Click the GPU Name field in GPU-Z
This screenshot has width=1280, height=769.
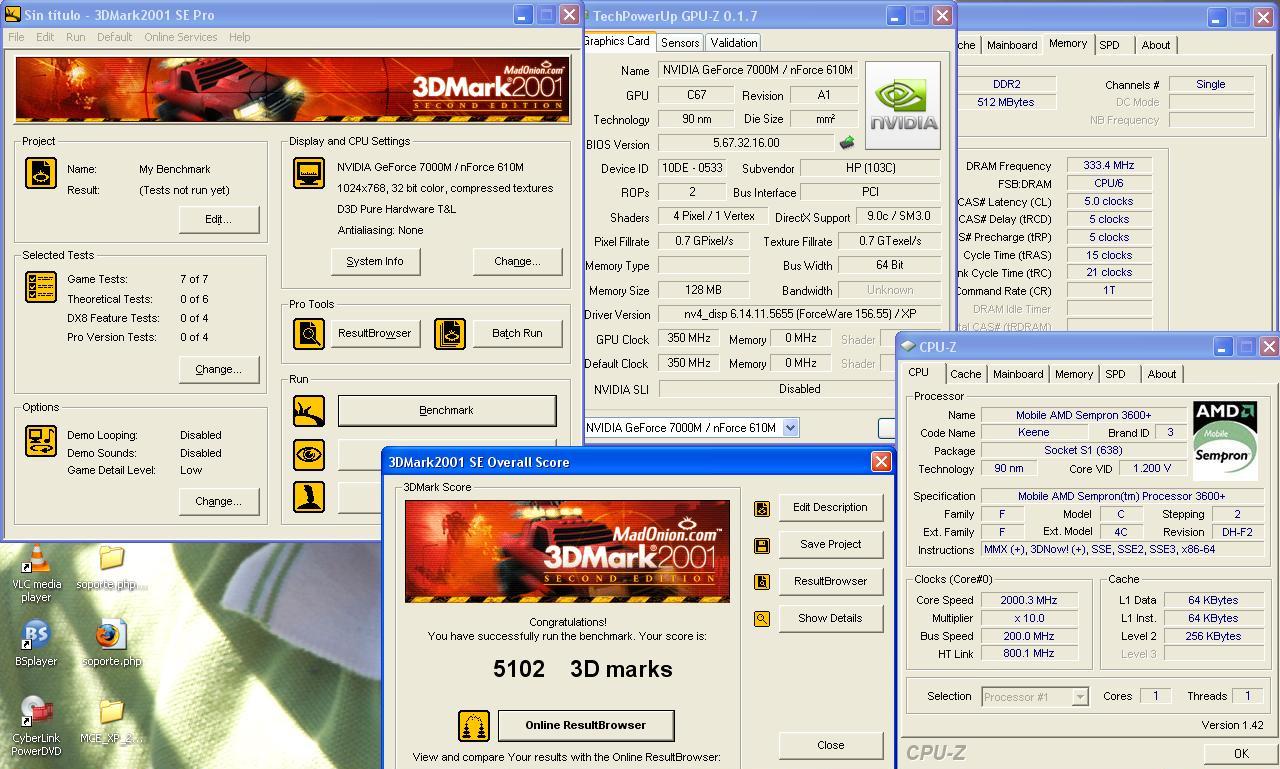[x=757, y=70]
